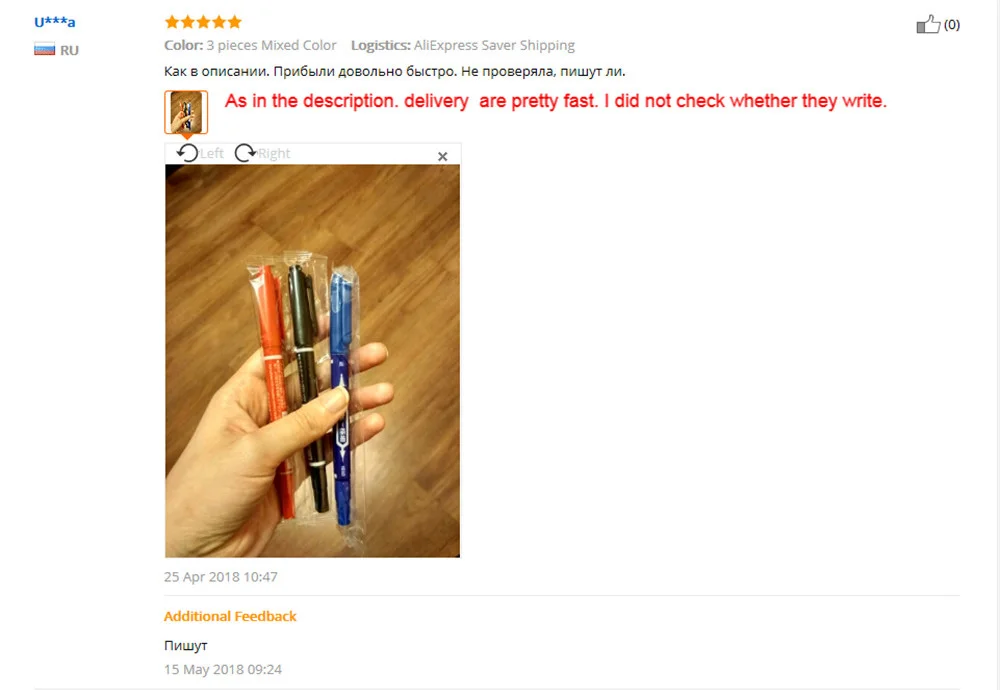Click "3 pieces Mixed Color" text
The image size is (1000, 690).
click(x=271, y=45)
